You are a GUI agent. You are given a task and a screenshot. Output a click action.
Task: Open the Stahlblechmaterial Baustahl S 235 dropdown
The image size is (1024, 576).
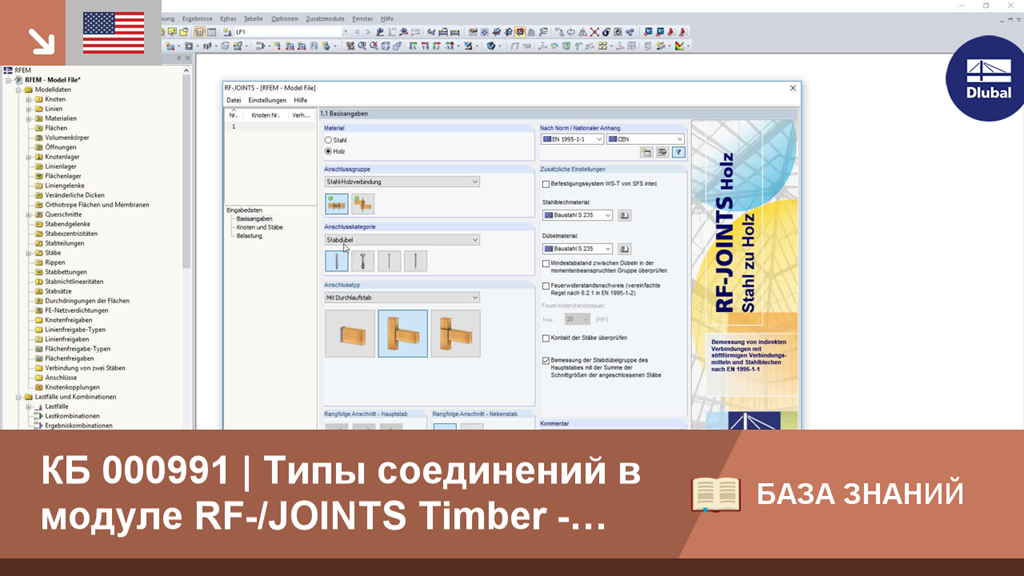pos(577,215)
